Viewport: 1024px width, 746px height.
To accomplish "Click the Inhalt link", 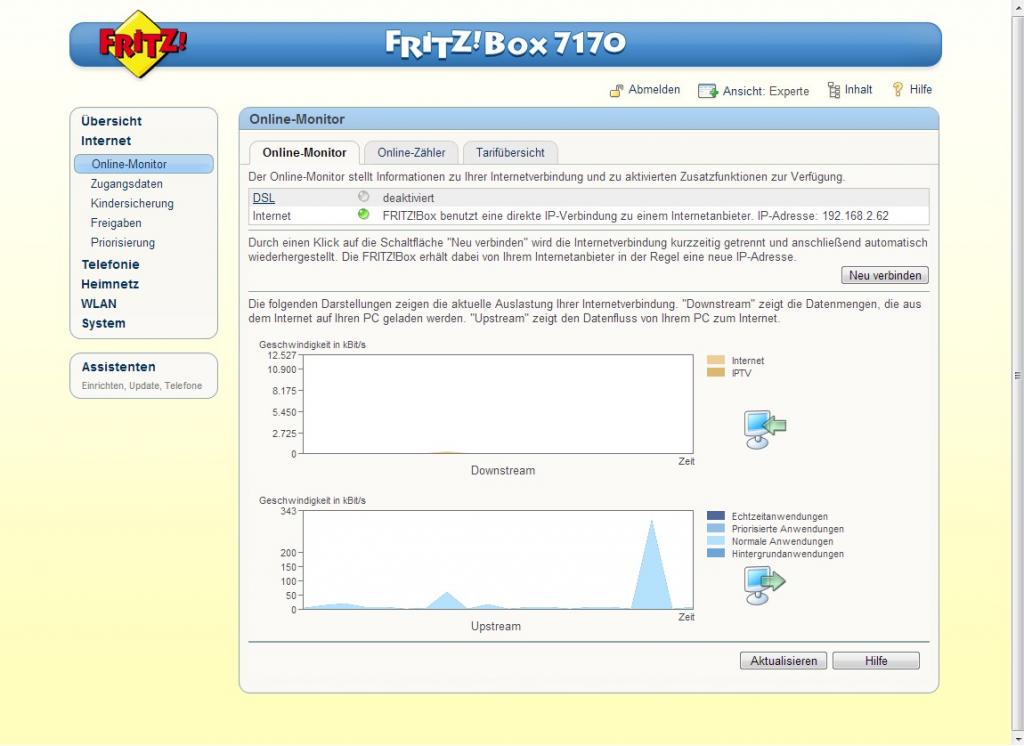I will tap(858, 89).
